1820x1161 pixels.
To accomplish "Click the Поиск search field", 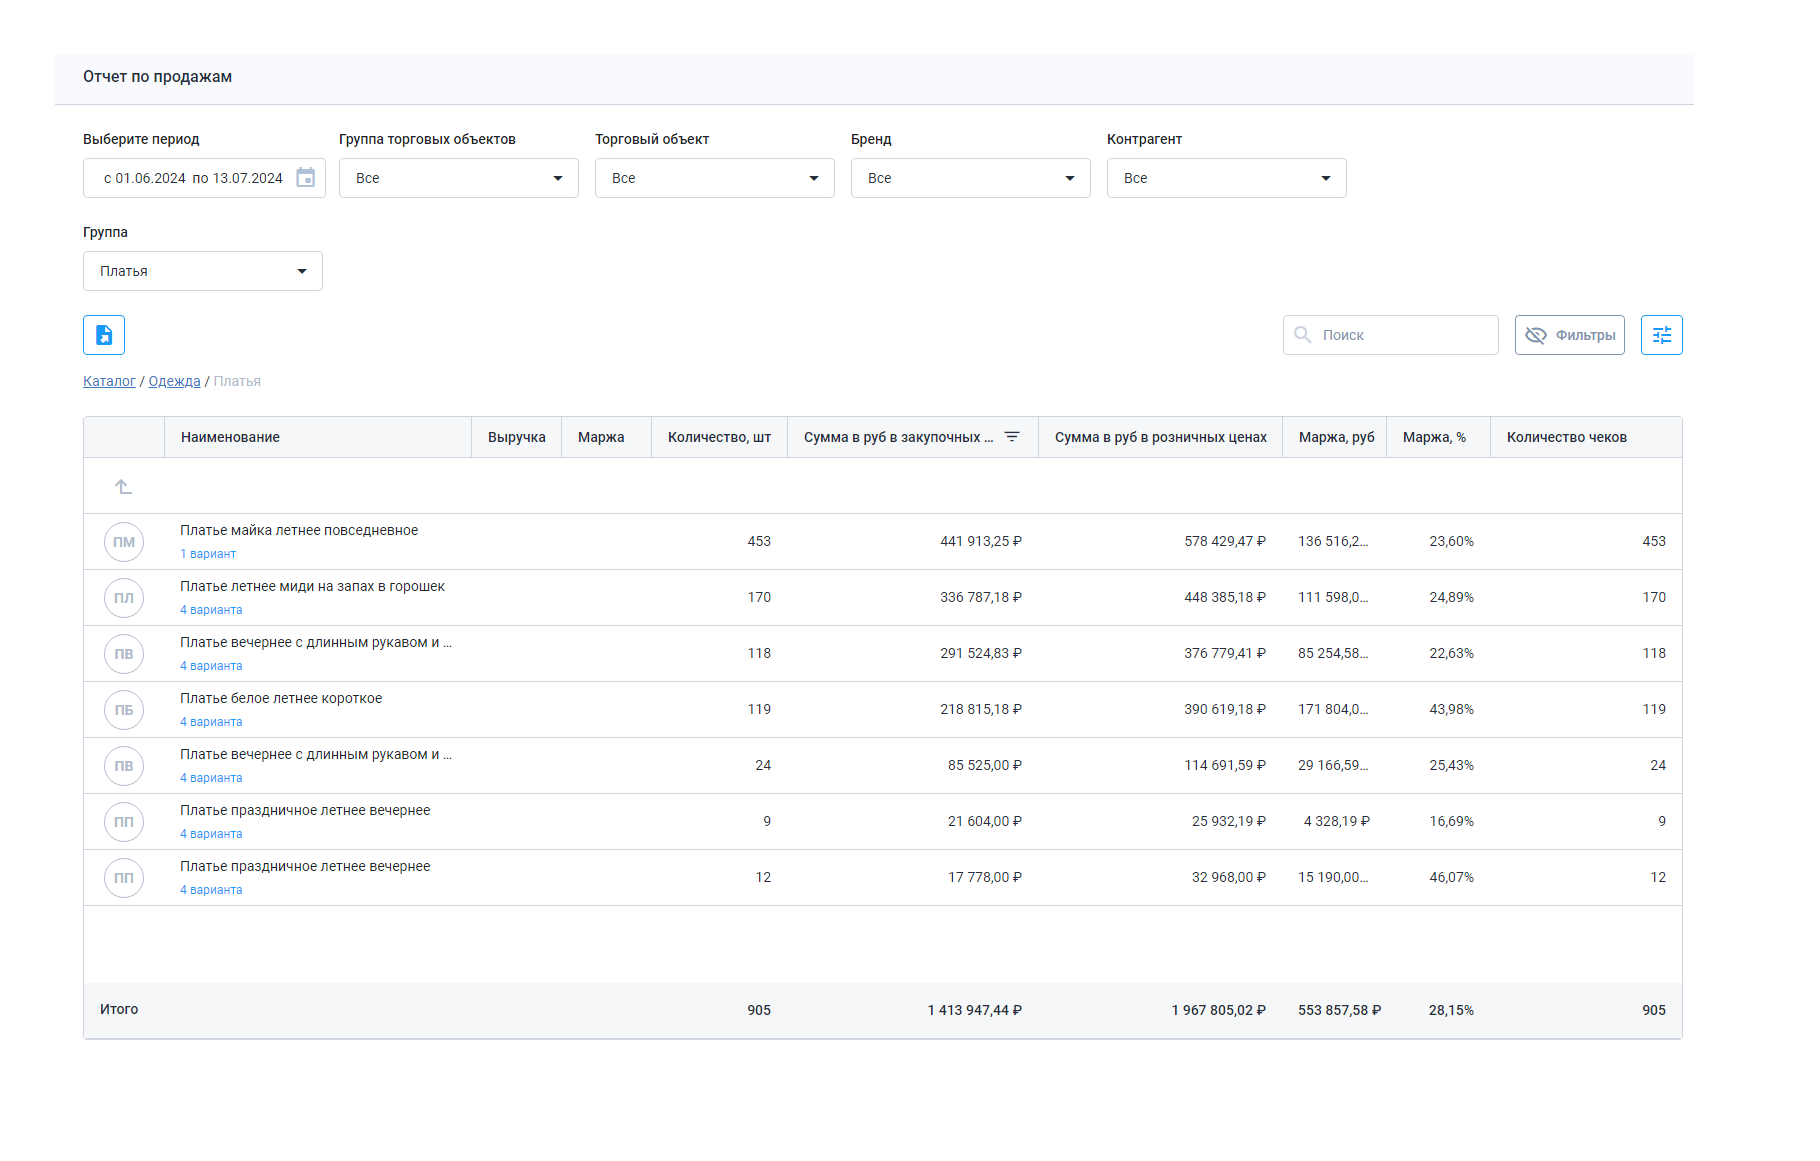I will pyautogui.click(x=1391, y=335).
